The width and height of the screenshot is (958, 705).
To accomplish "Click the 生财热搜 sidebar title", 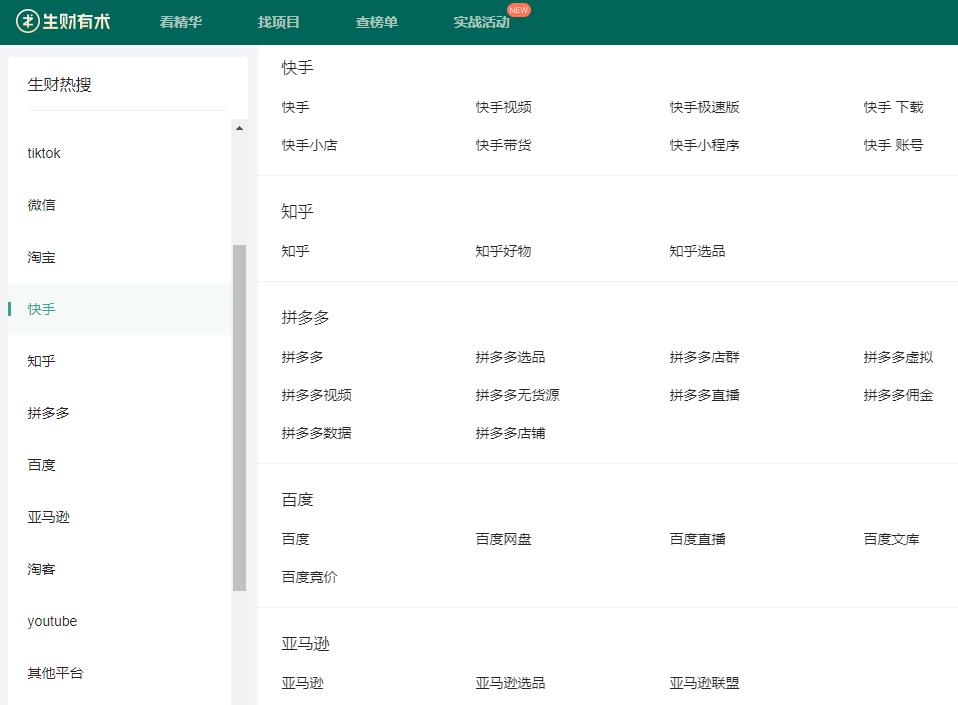I will coord(59,85).
